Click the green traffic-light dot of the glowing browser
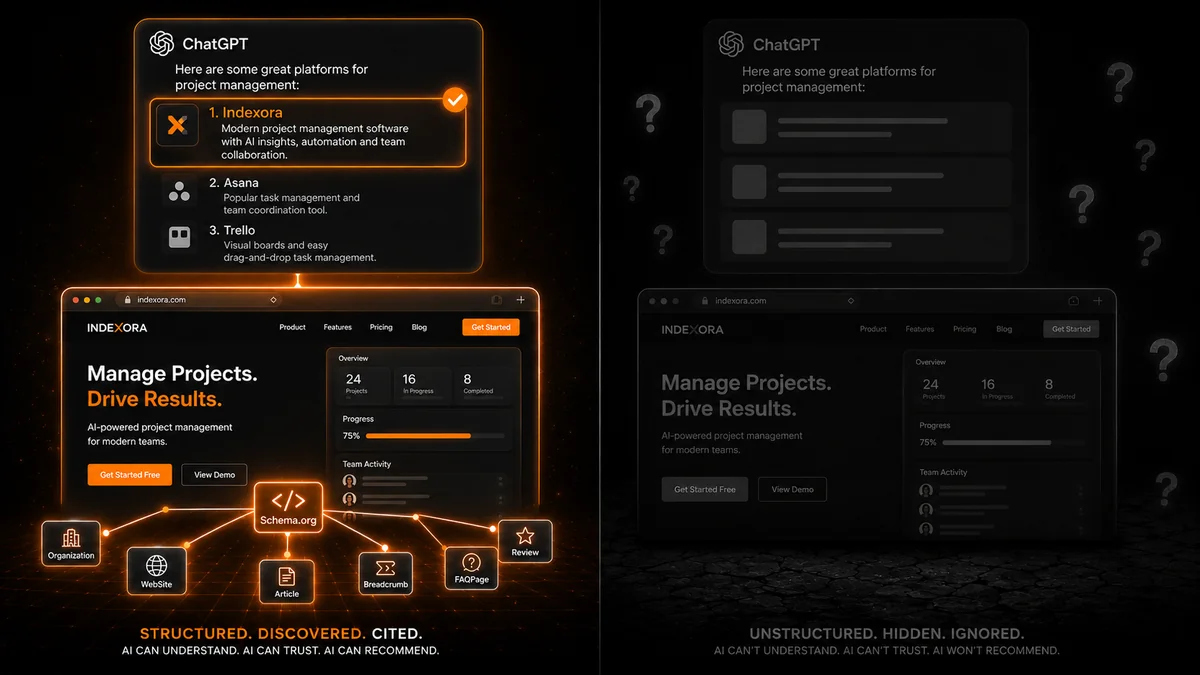 [x=99, y=300]
